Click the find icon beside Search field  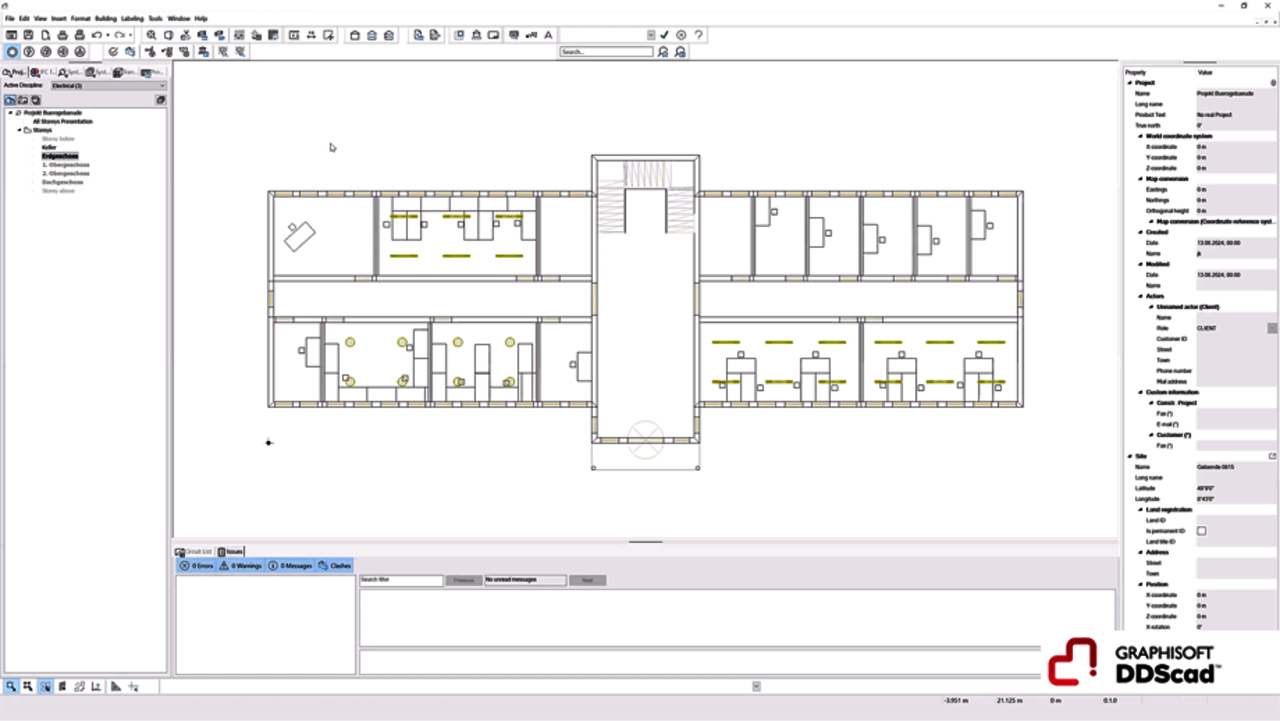click(x=663, y=51)
